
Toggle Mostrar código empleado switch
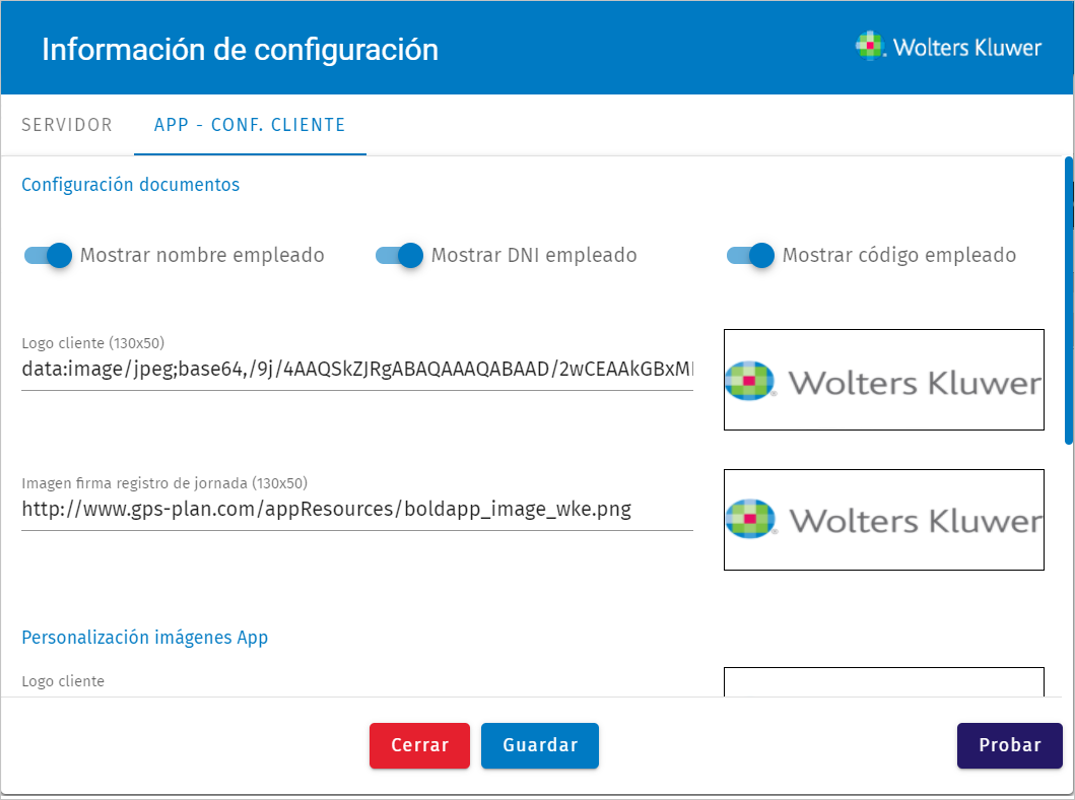(750, 255)
